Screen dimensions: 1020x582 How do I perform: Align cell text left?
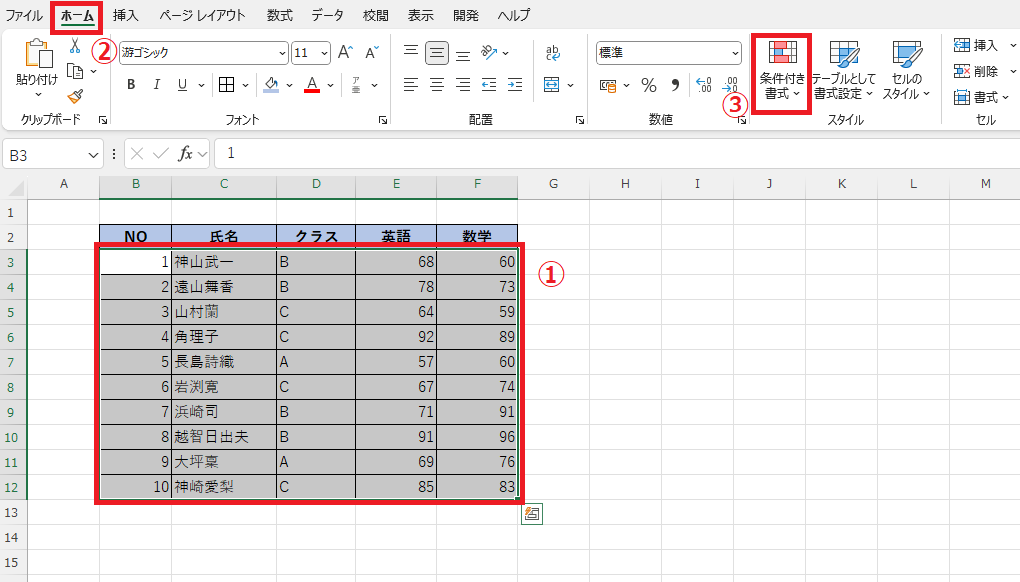coord(410,85)
